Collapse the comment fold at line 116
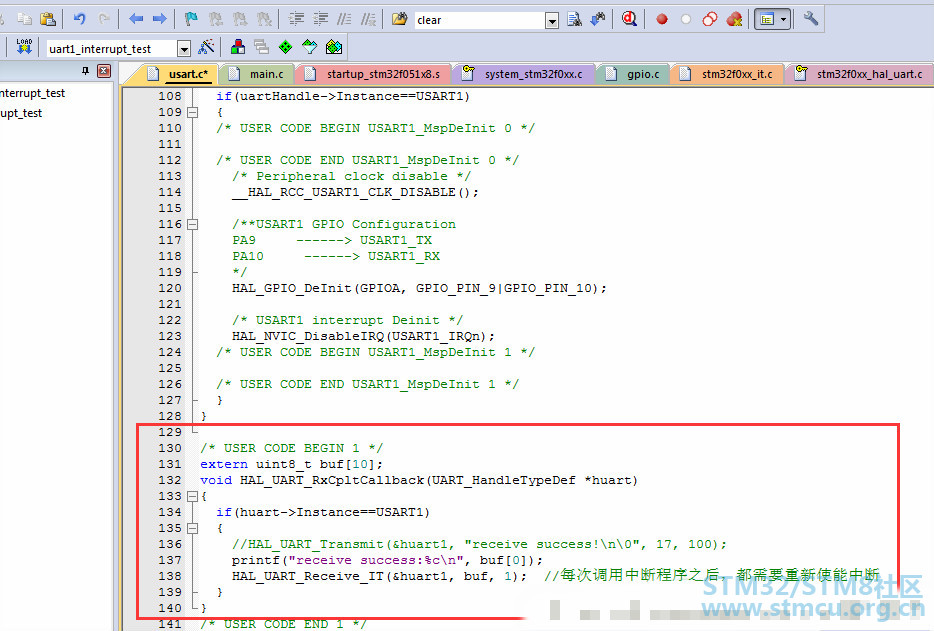Image resolution: width=934 pixels, height=631 pixels. (x=193, y=224)
